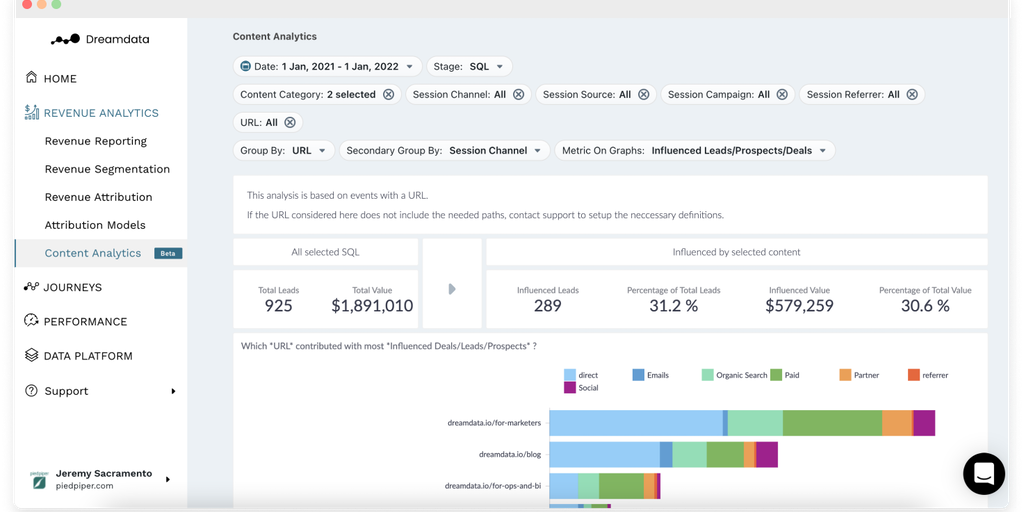
Task: Click the dreamdata.io/for-marketers direct bar segment
Action: (635, 423)
